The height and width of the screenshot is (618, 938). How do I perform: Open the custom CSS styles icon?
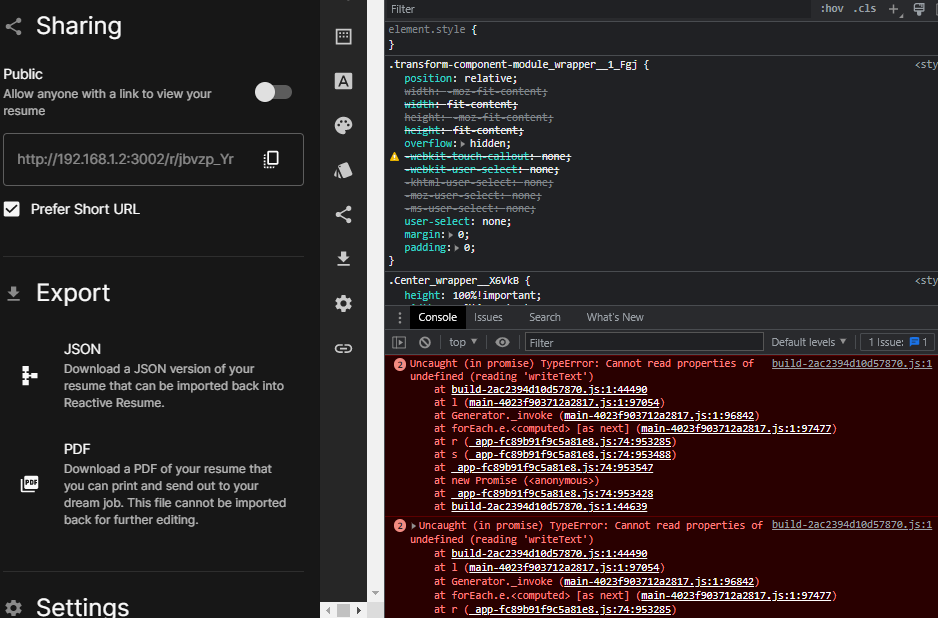(343, 170)
